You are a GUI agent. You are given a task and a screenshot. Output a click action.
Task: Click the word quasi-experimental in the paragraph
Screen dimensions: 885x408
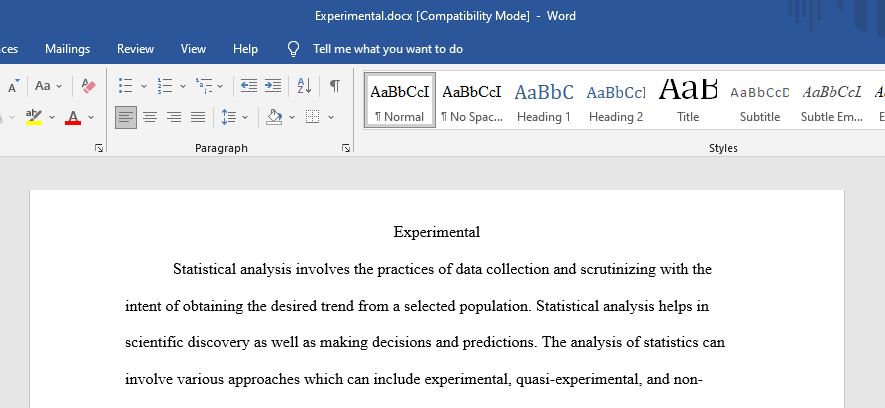click(x=579, y=379)
